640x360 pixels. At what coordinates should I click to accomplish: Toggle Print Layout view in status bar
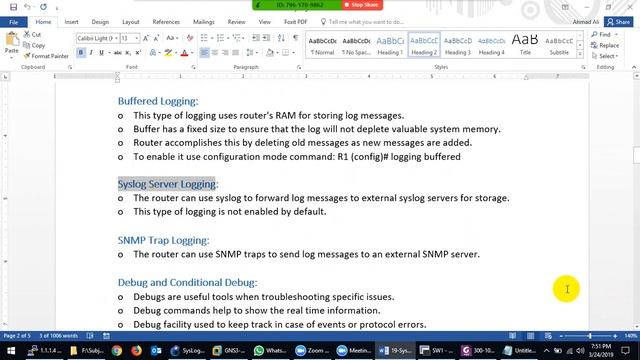pos(530,336)
